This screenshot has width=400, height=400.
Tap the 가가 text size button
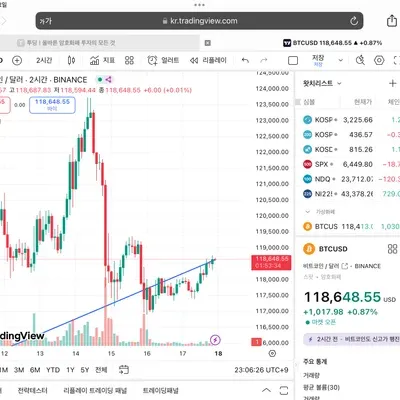point(46,21)
